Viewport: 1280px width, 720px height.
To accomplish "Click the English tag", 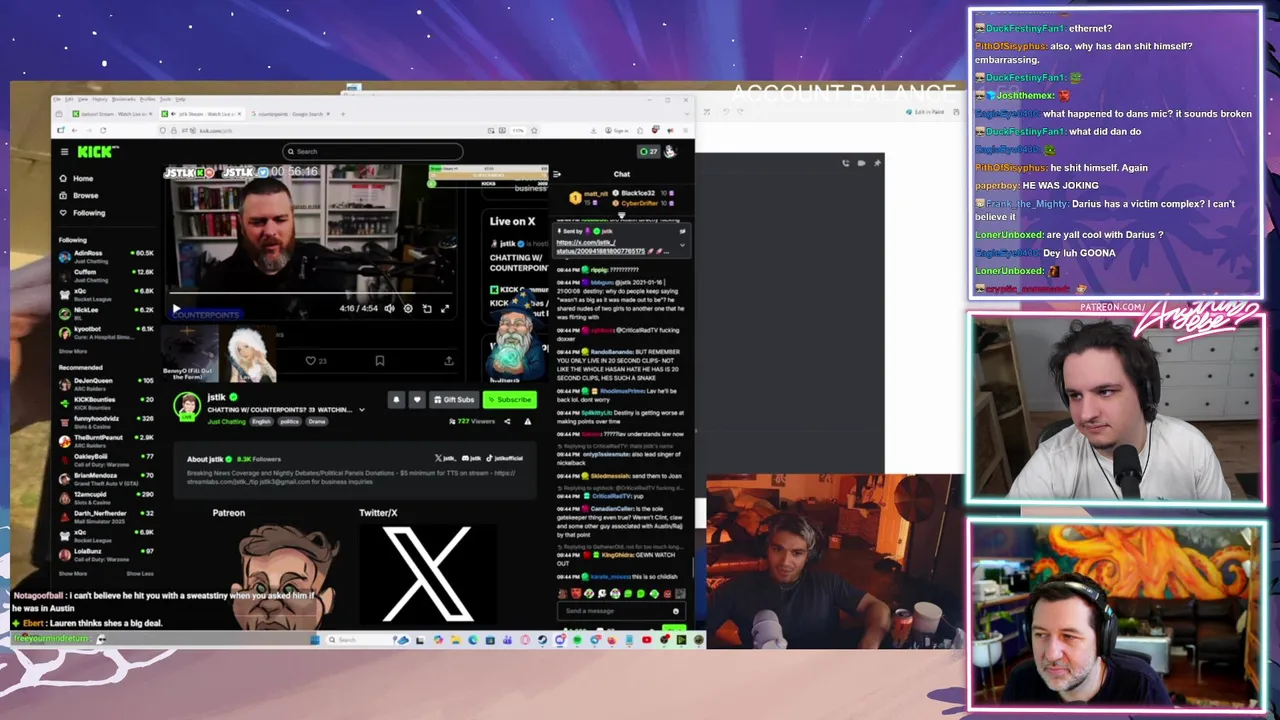I will [261, 422].
